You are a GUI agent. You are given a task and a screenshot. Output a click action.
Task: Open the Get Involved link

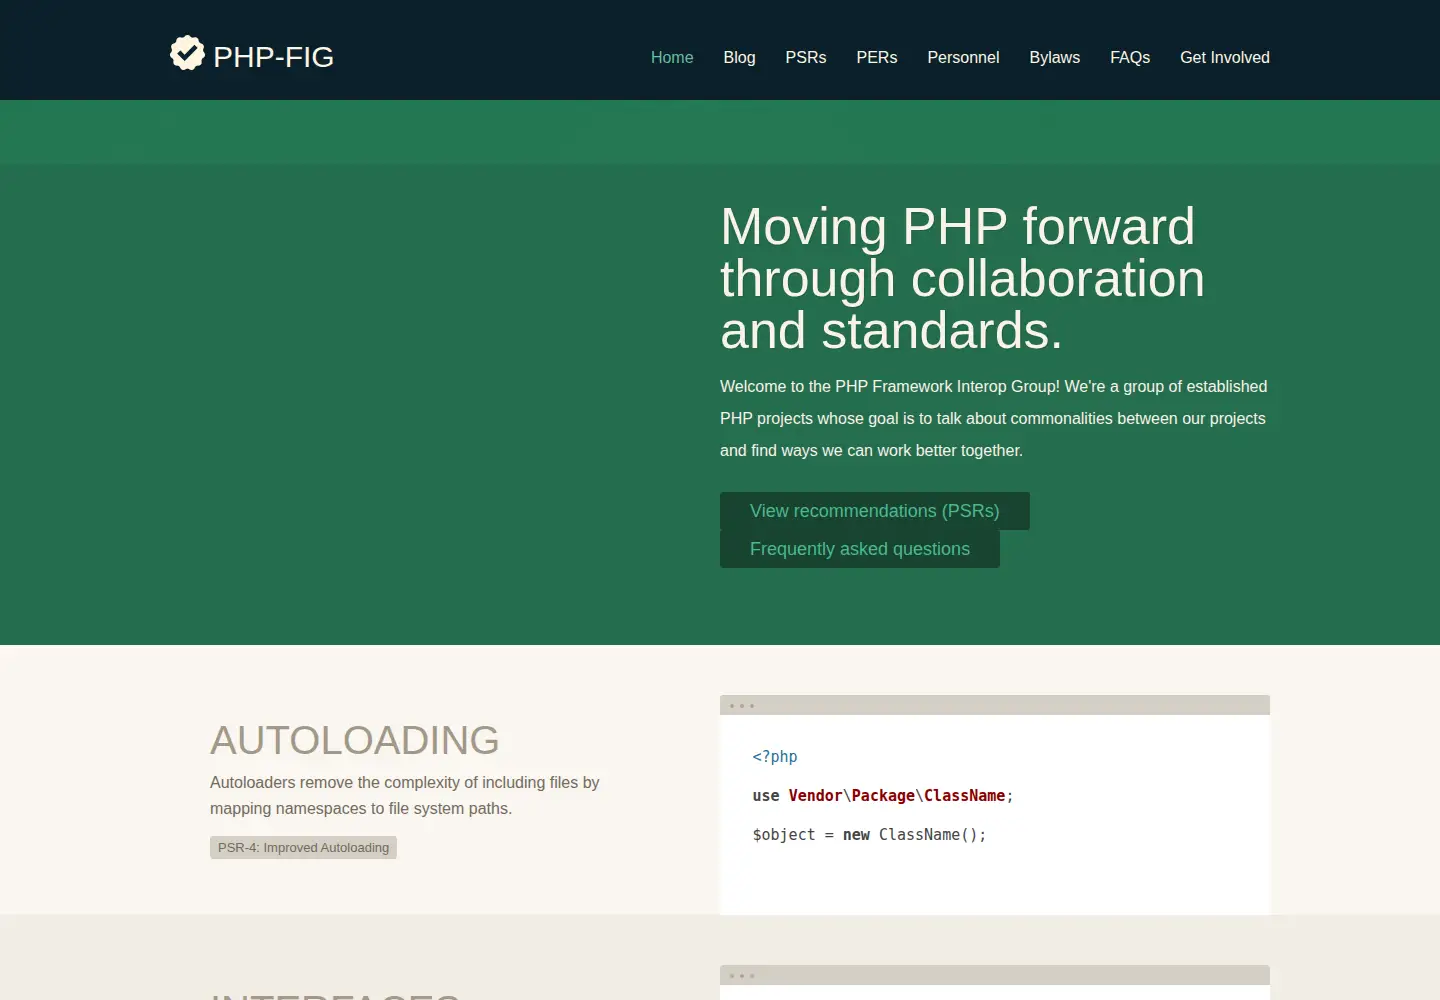[1225, 58]
